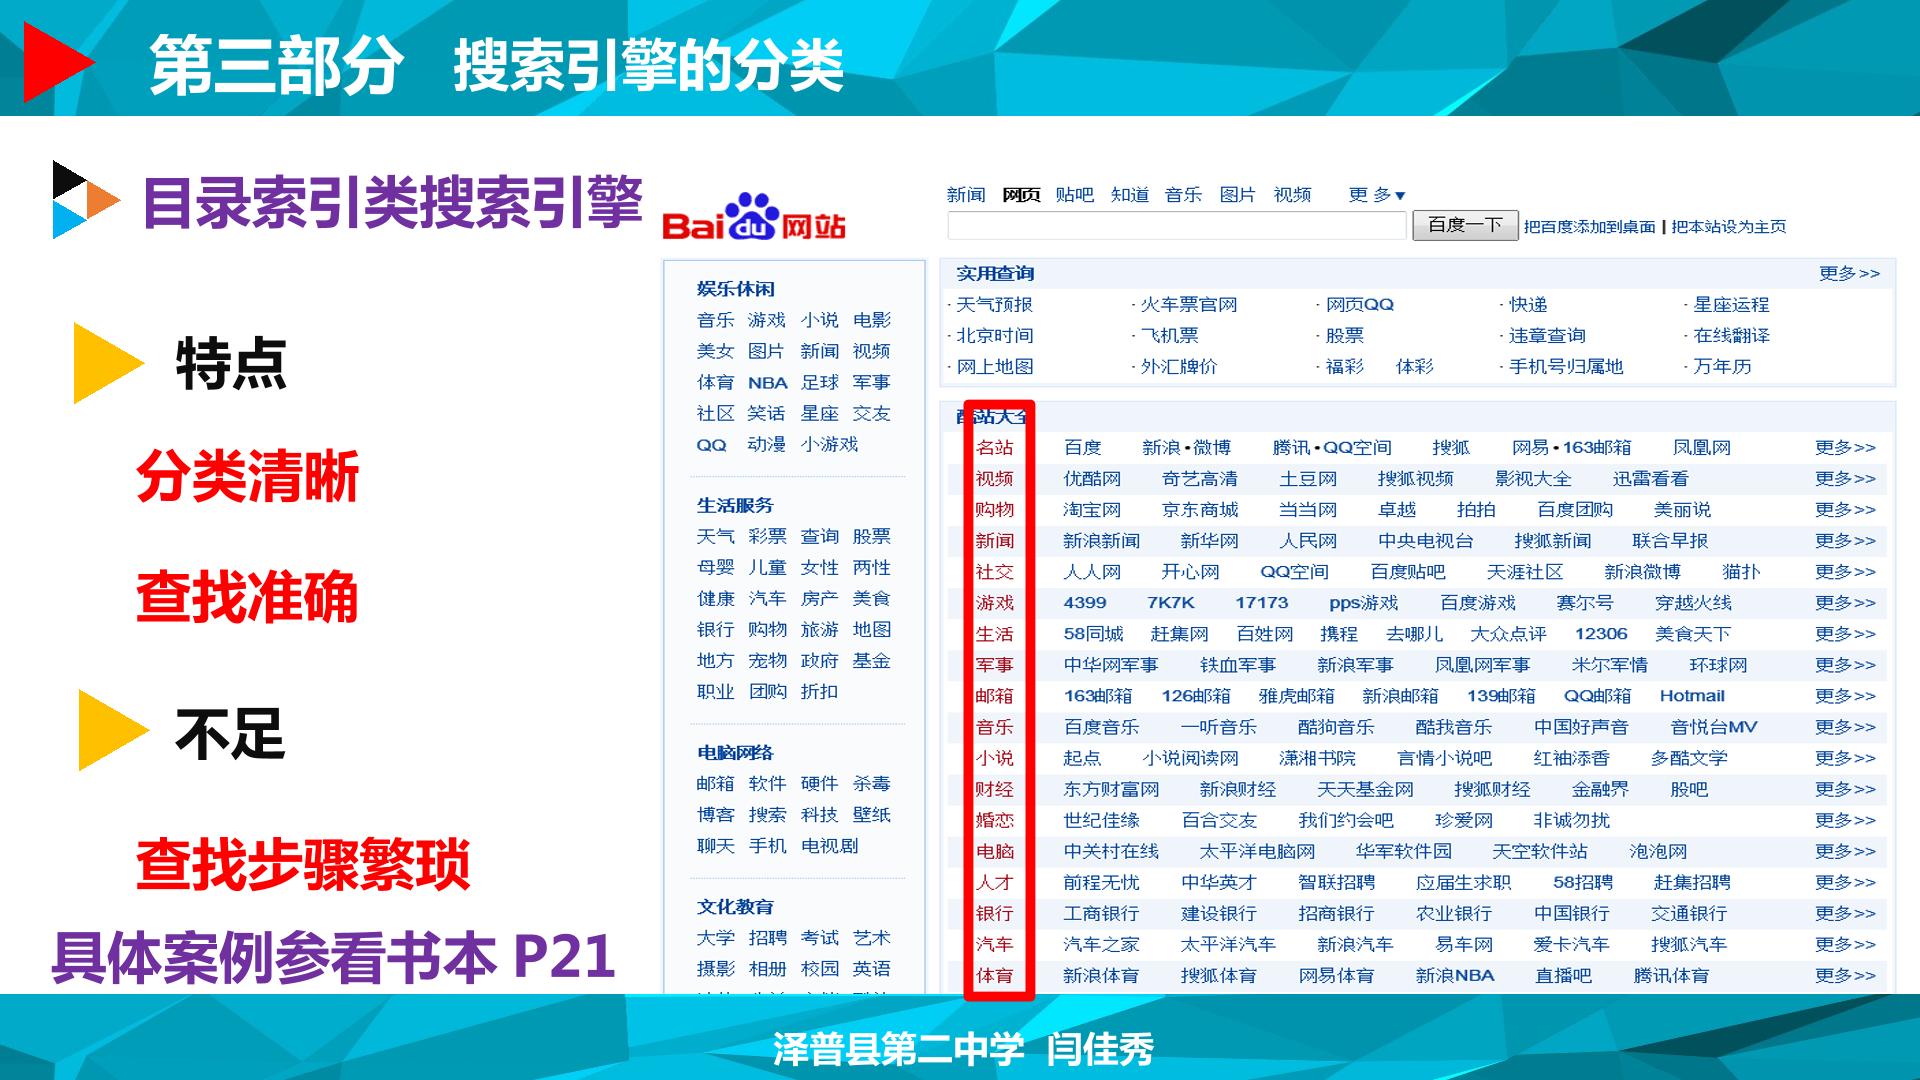Expand 更多>> in the 购物 row
Screen dimensions: 1920x1080
[x=1845, y=510]
